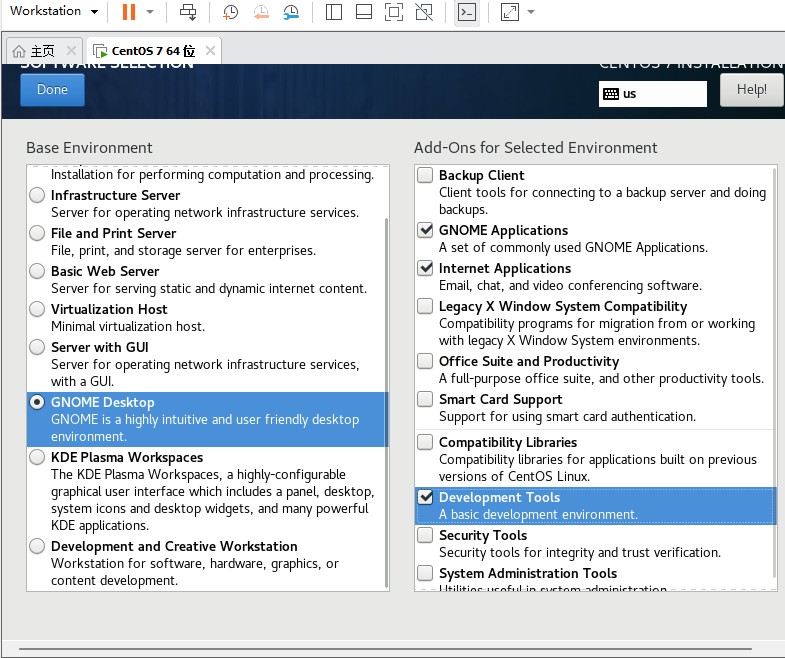Select the GNOME Desktop radio button

[x=37, y=402]
